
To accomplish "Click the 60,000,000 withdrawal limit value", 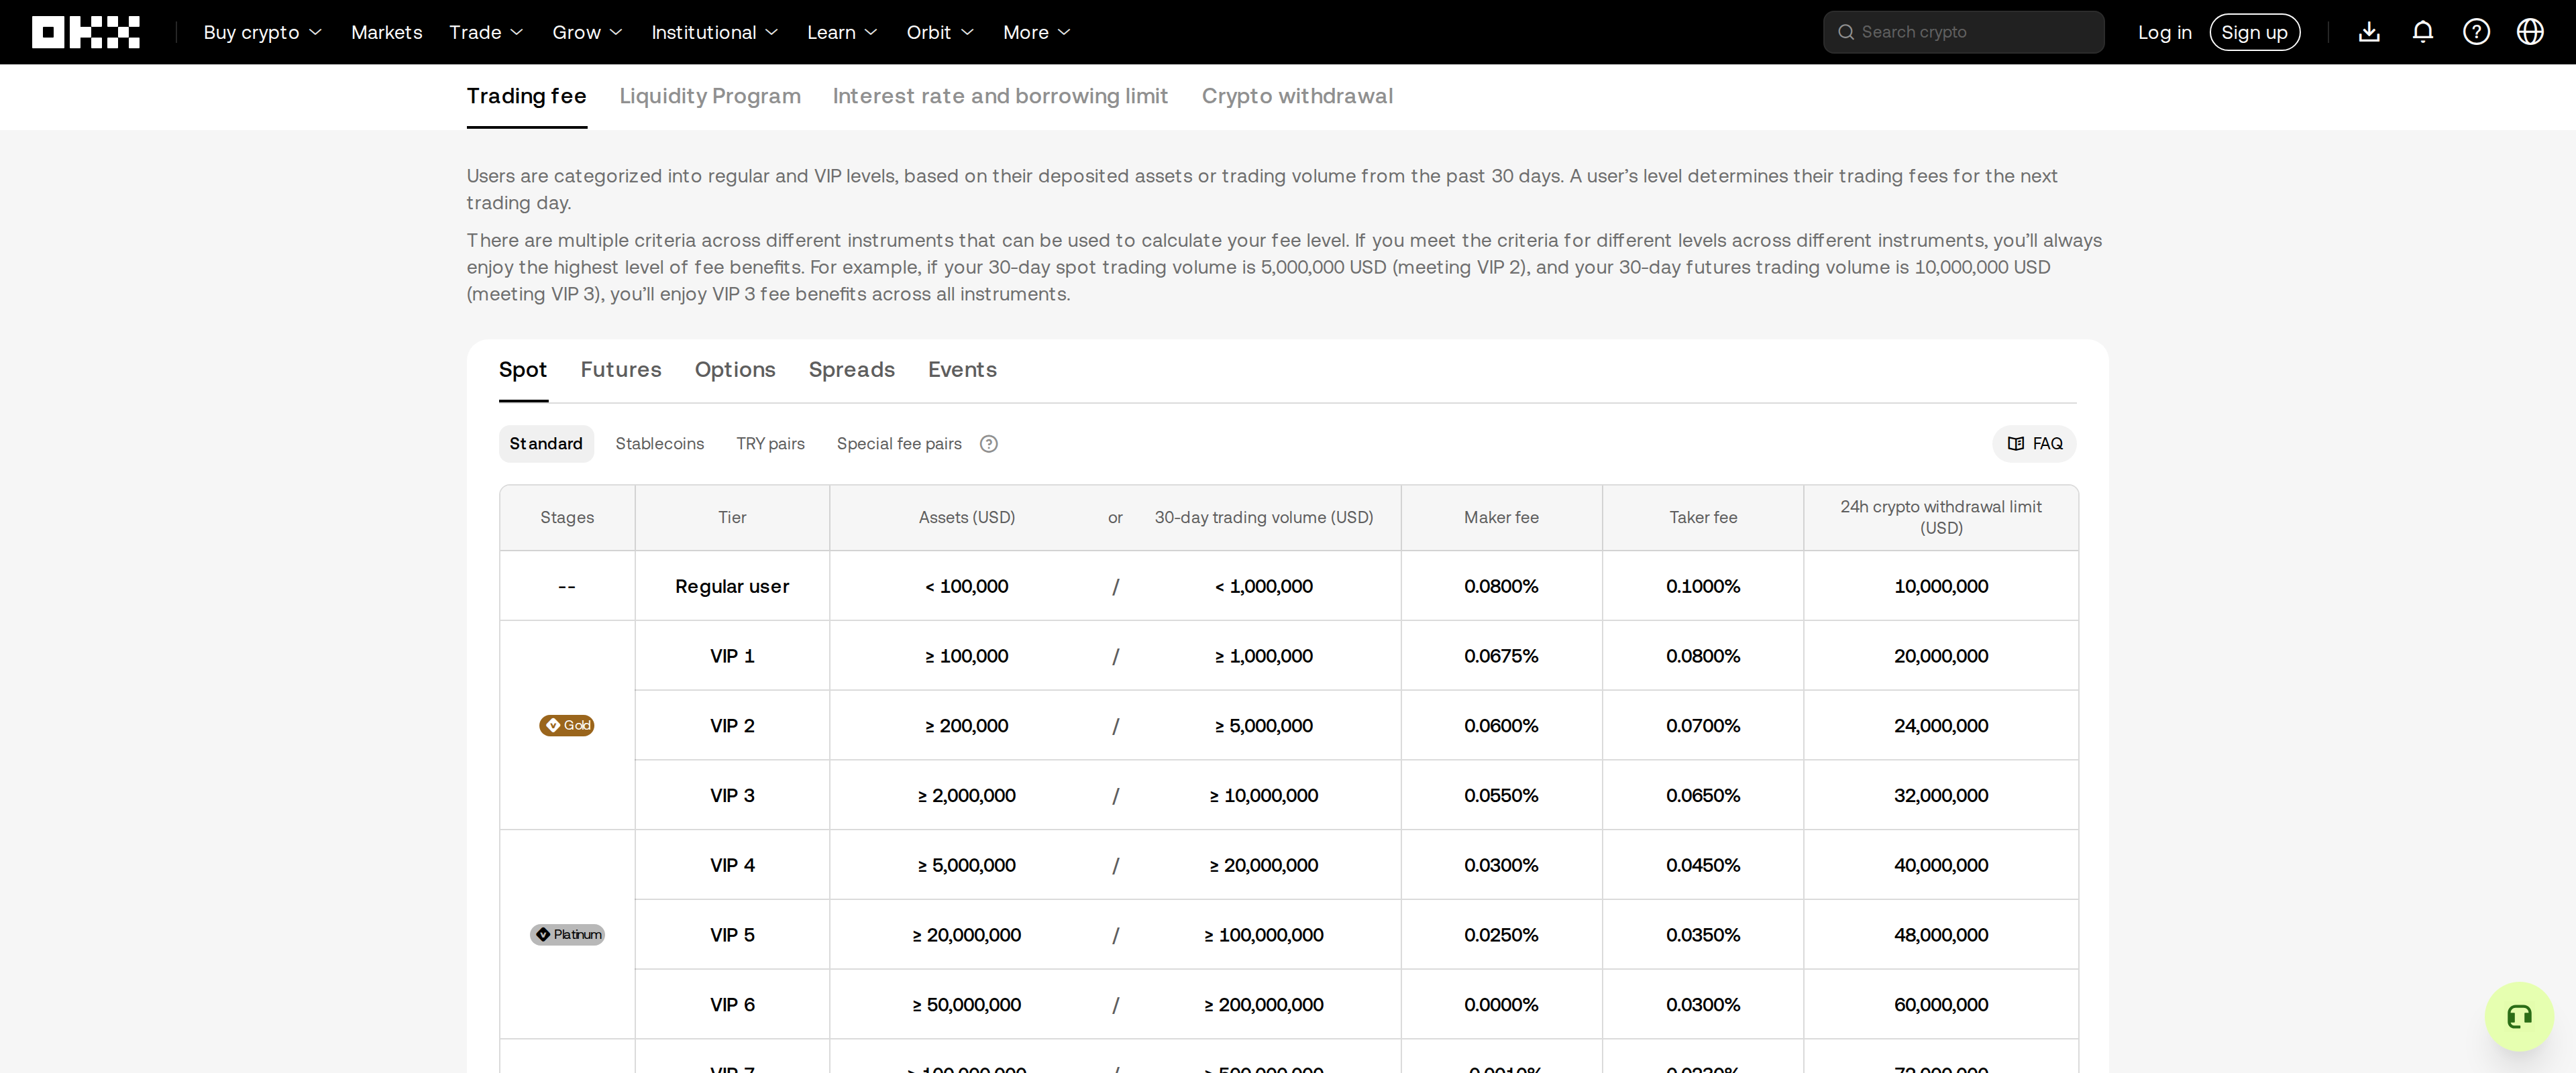I will [1941, 1005].
